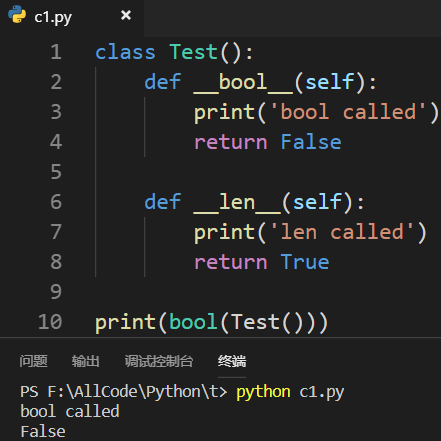Open the 问题 panel tab
Viewport: 441px width, 441px height.
coord(33,361)
